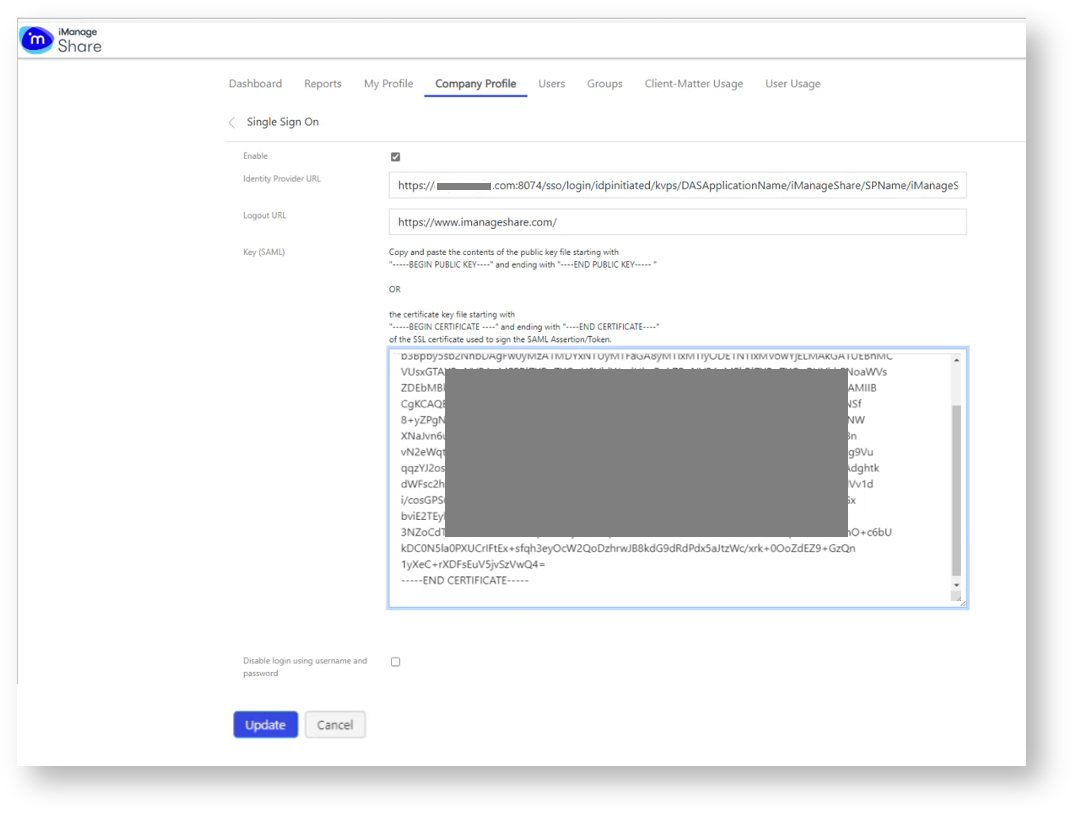Click into the Identity Provider URL field
1074x814 pixels.
(677, 186)
